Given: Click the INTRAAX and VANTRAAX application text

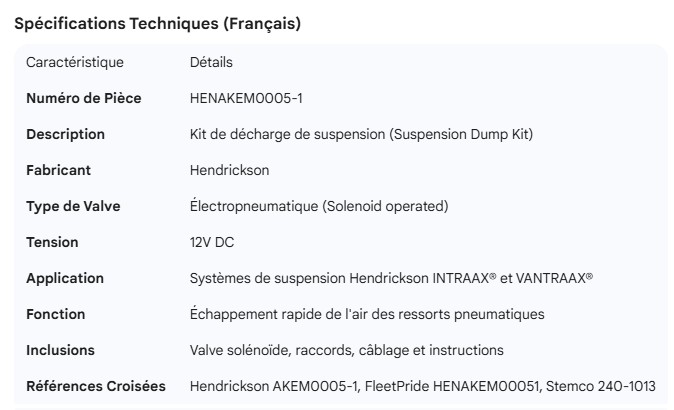Looking at the screenshot, I should [x=391, y=278].
